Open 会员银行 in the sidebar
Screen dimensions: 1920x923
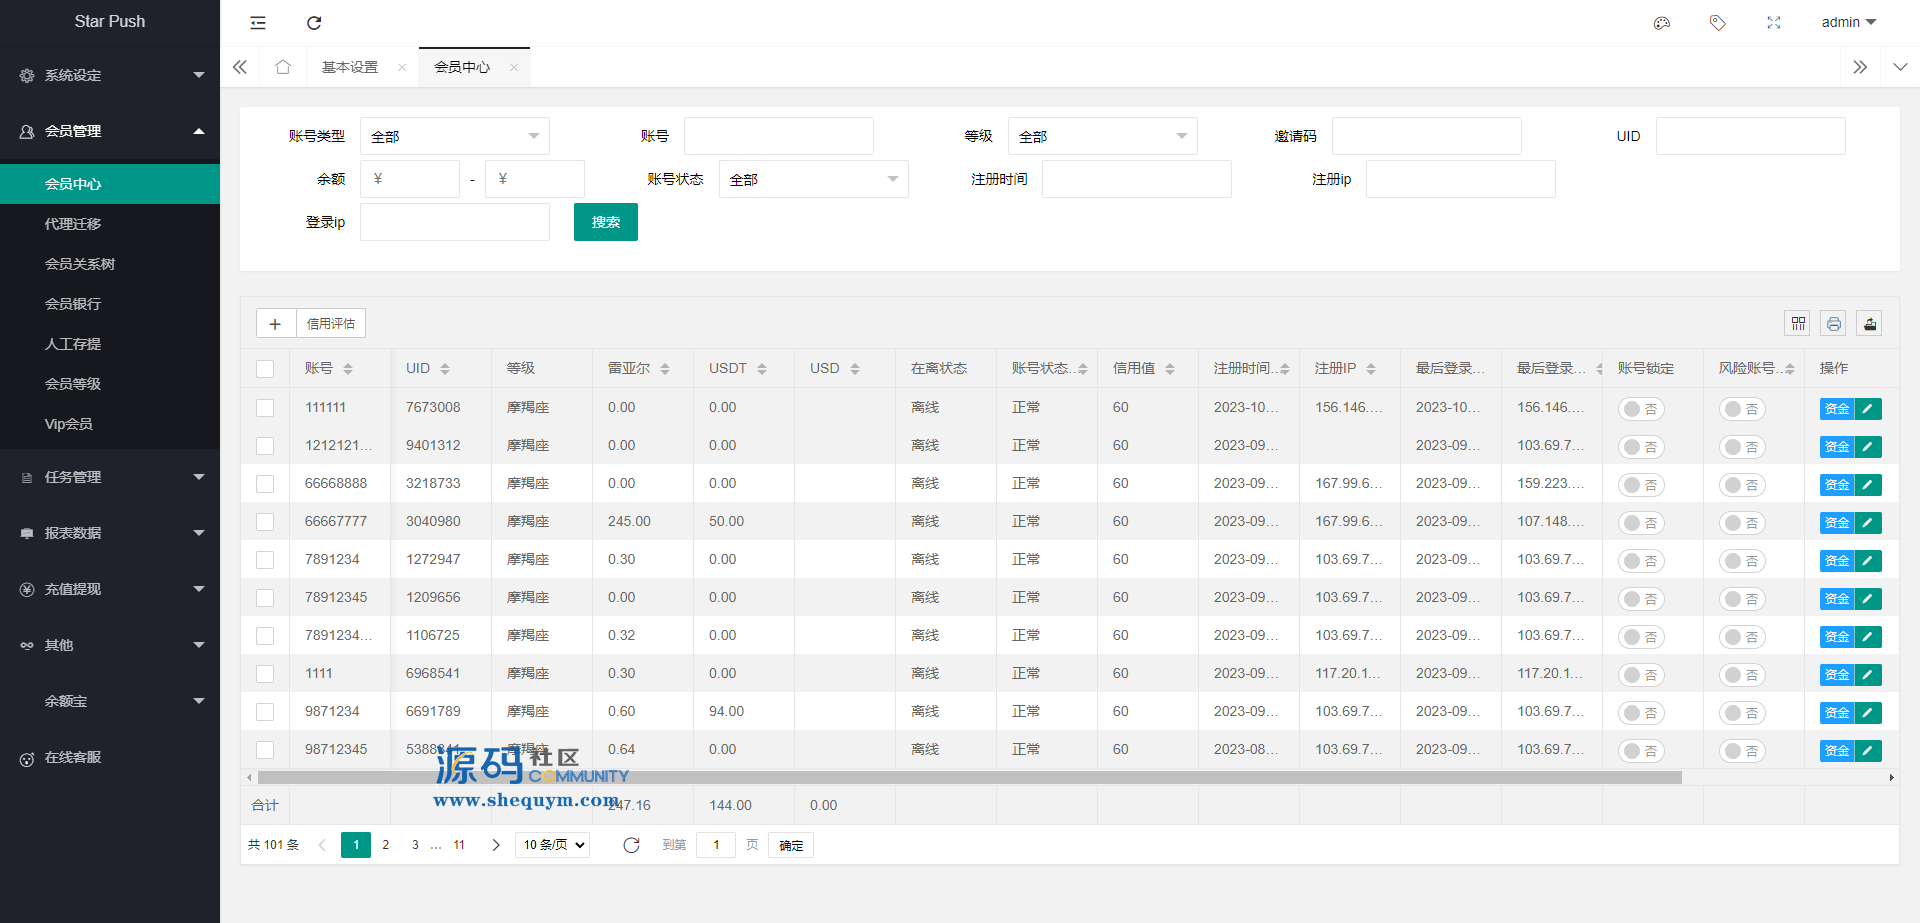[110, 304]
